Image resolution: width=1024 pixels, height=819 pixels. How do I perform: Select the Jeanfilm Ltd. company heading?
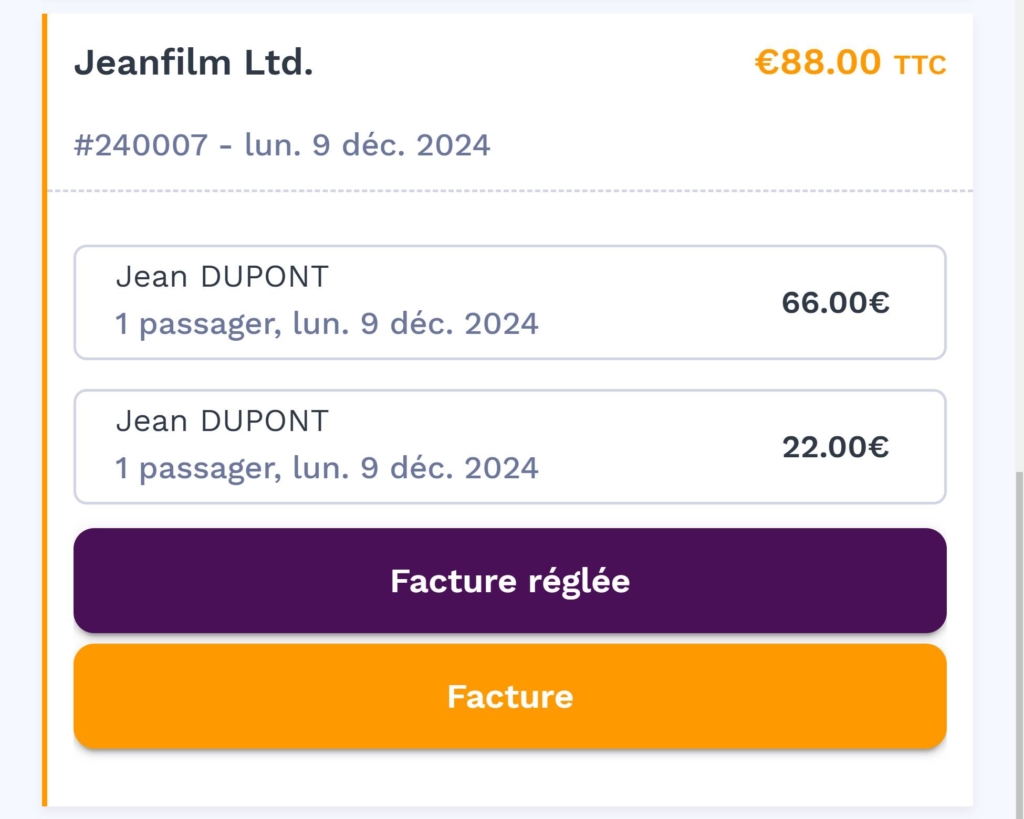[193, 63]
